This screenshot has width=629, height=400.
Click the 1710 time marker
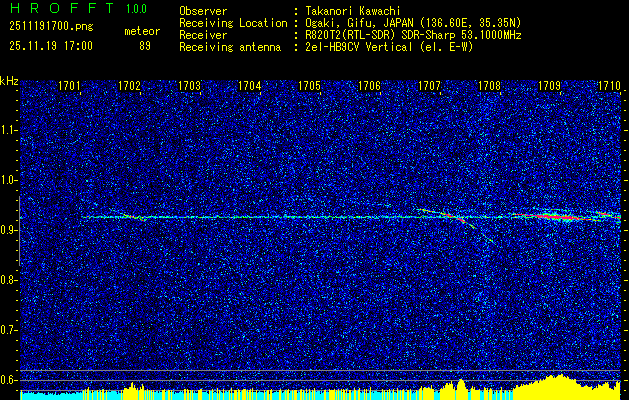point(609,86)
